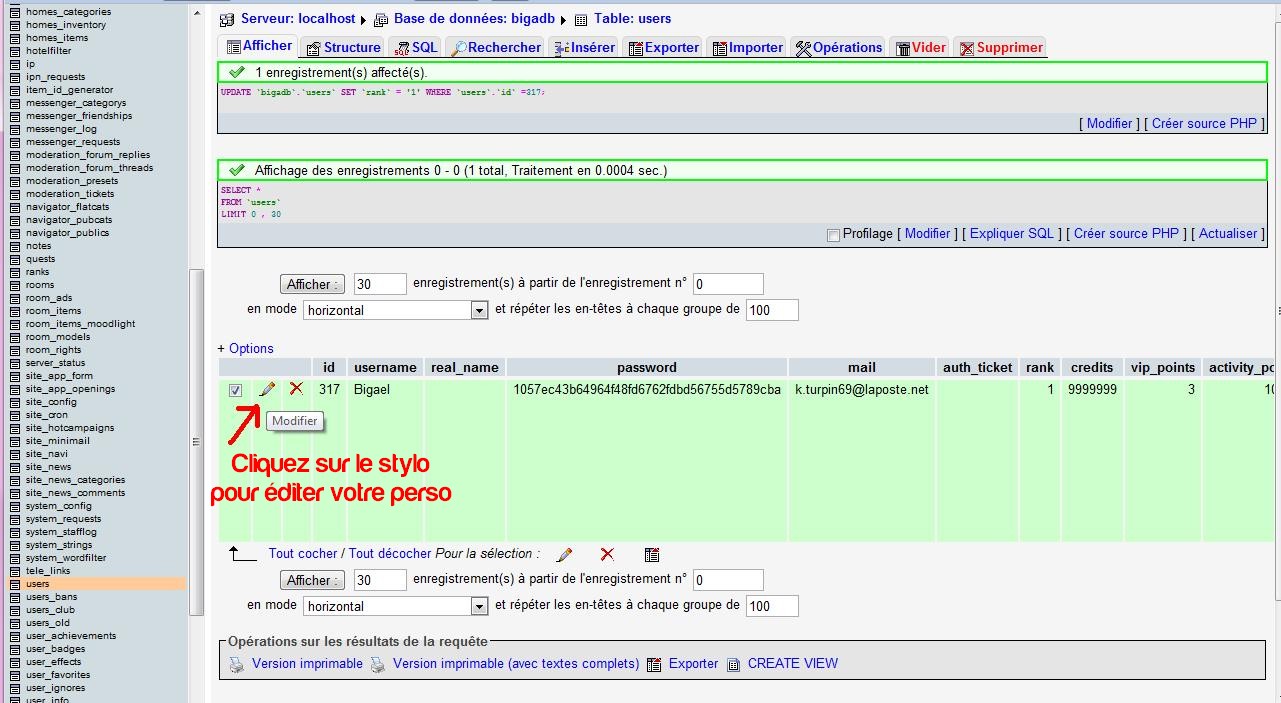Click the printer icon beside 'Version imprimable (avec textes complets)'
1281x703 pixels.
(x=378, y=664)
